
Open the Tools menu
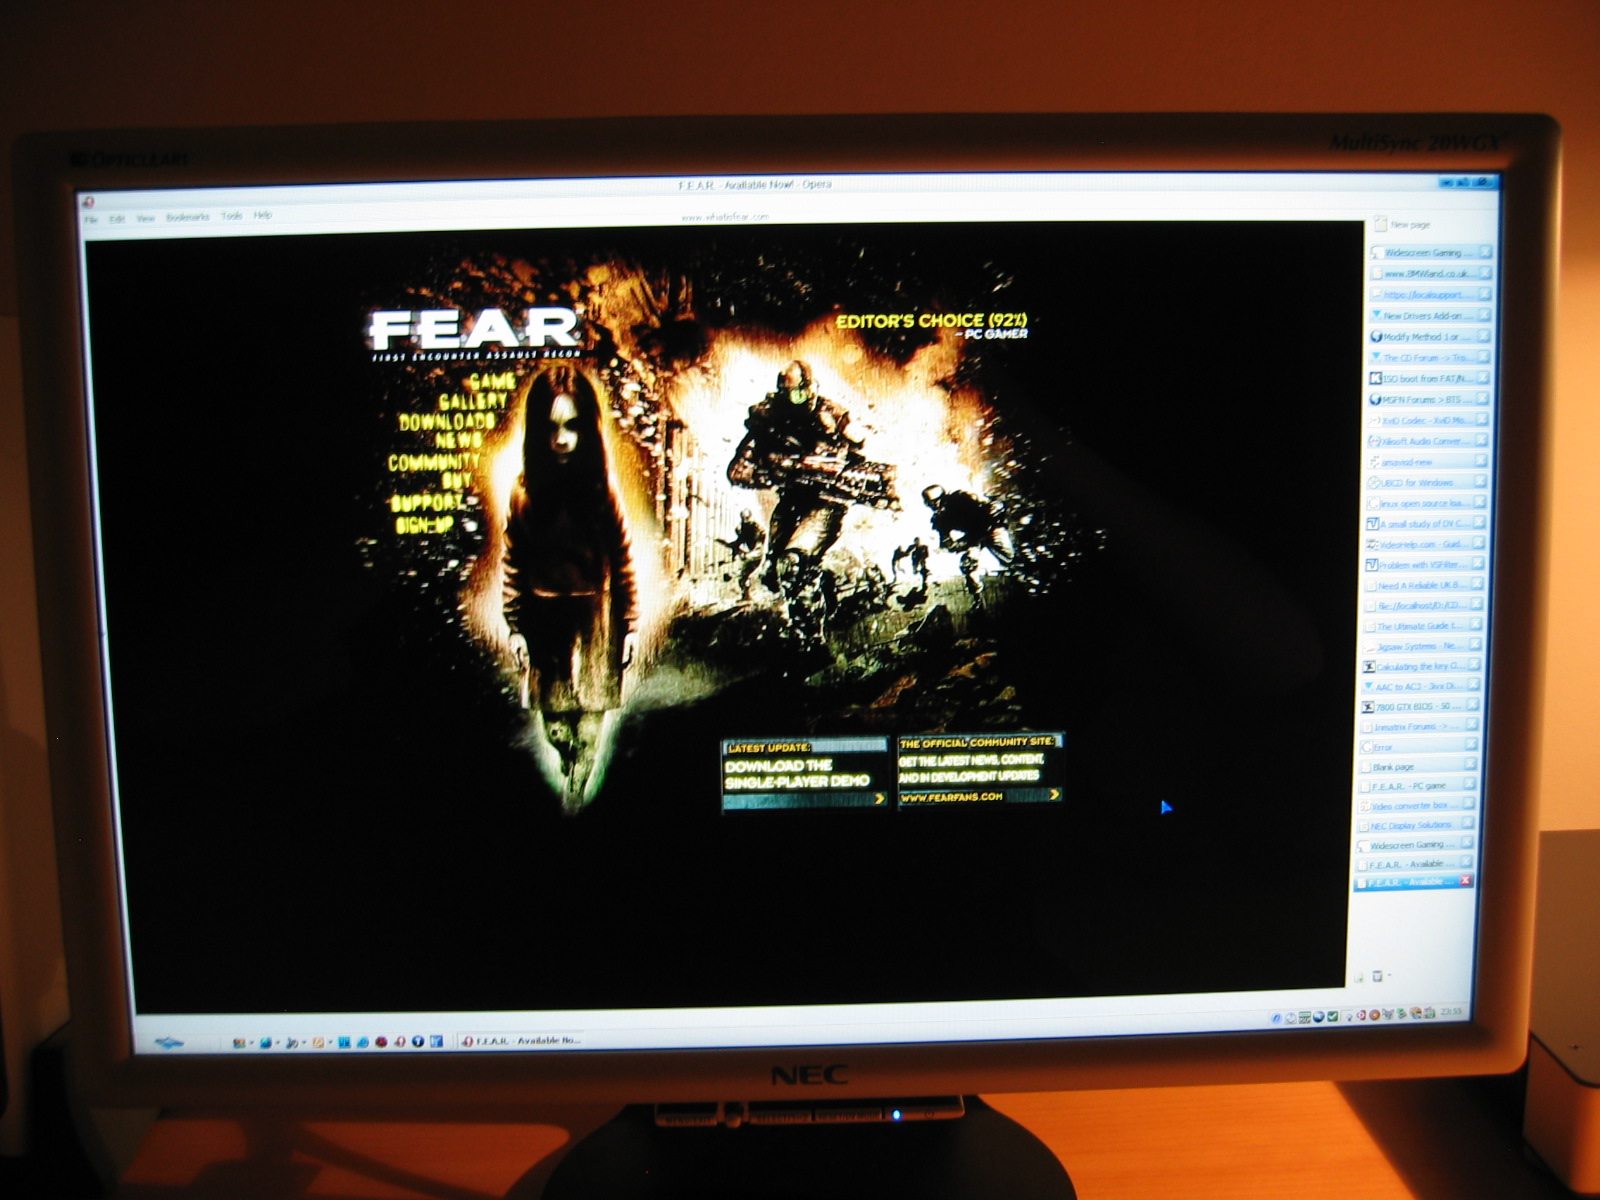(232, 216)
